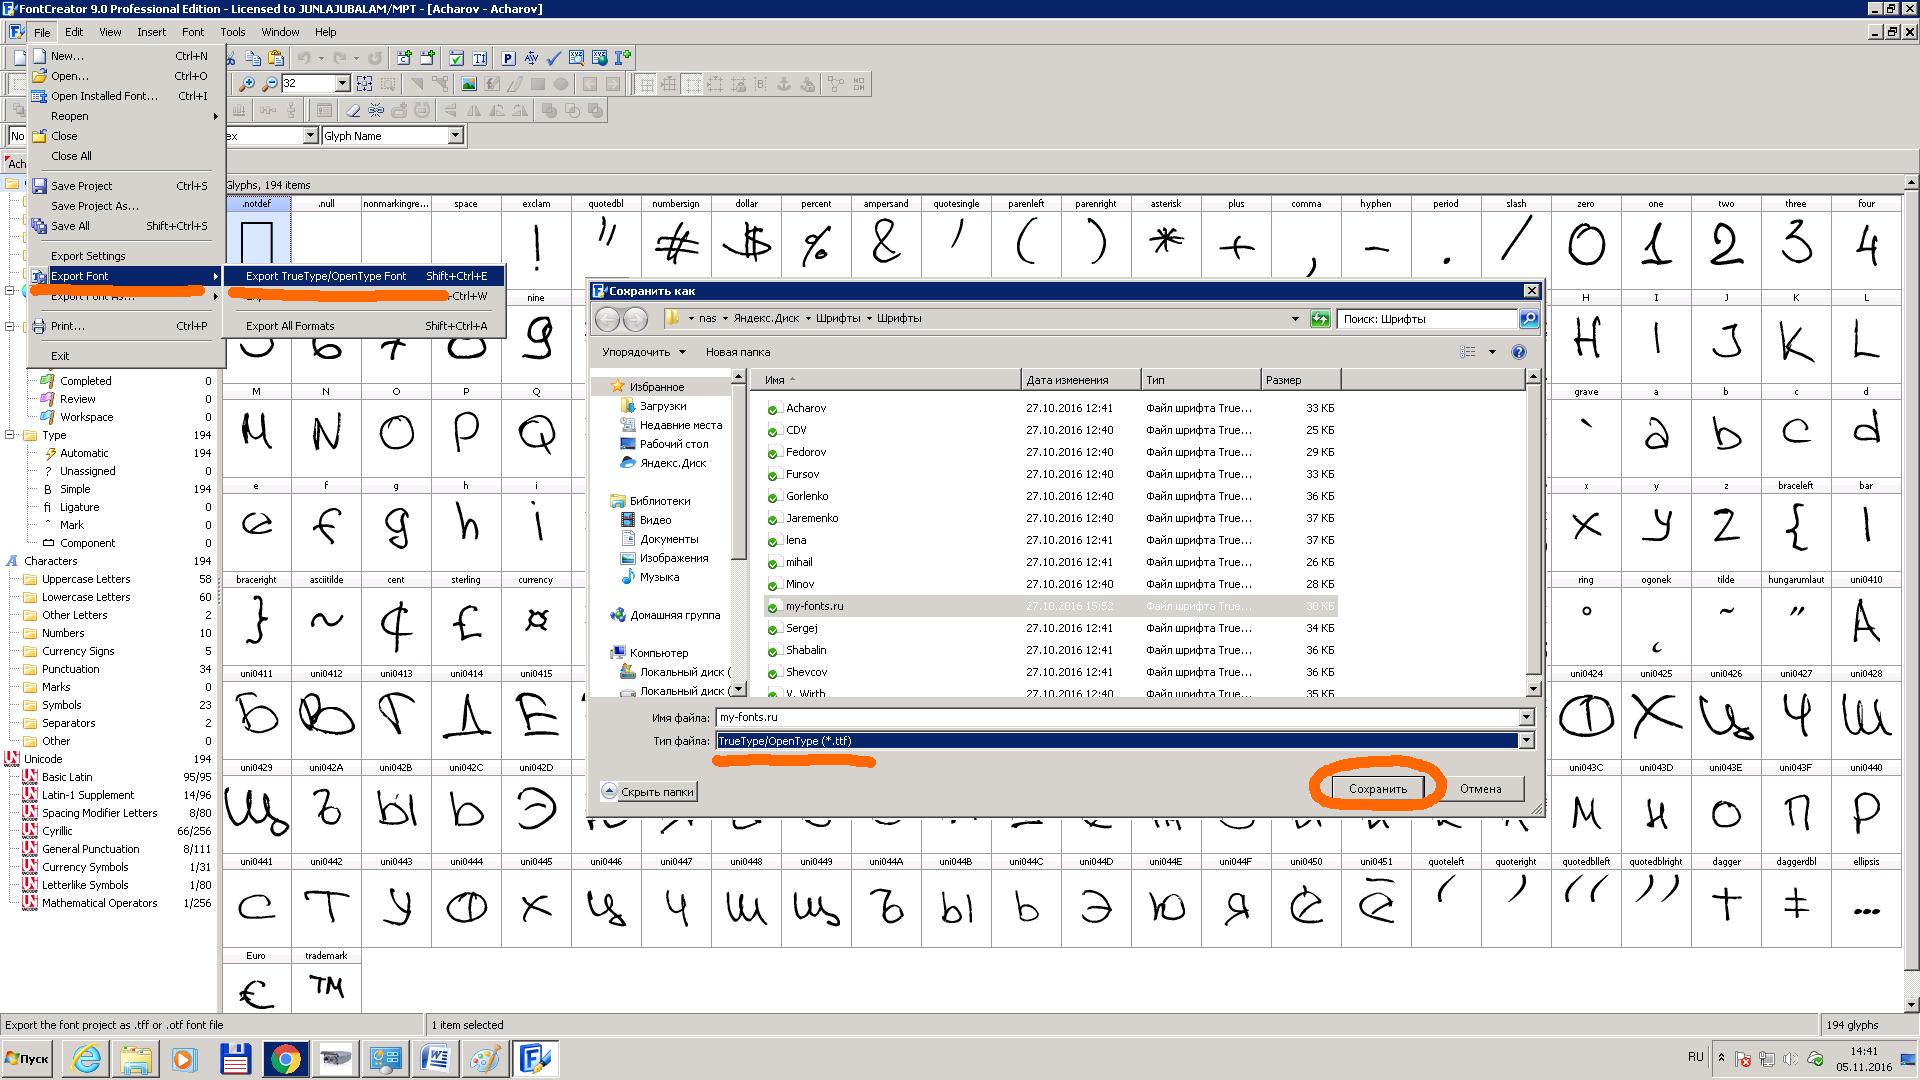Click the Edit menu
Screen dimensions: 1920x1080
(x=74, y=32)
